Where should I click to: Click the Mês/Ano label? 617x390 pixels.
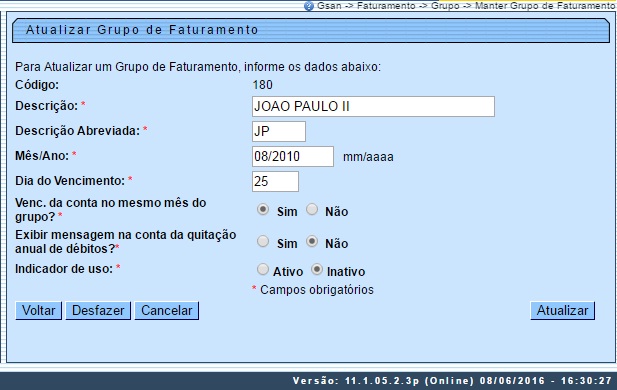coord(42,155)
